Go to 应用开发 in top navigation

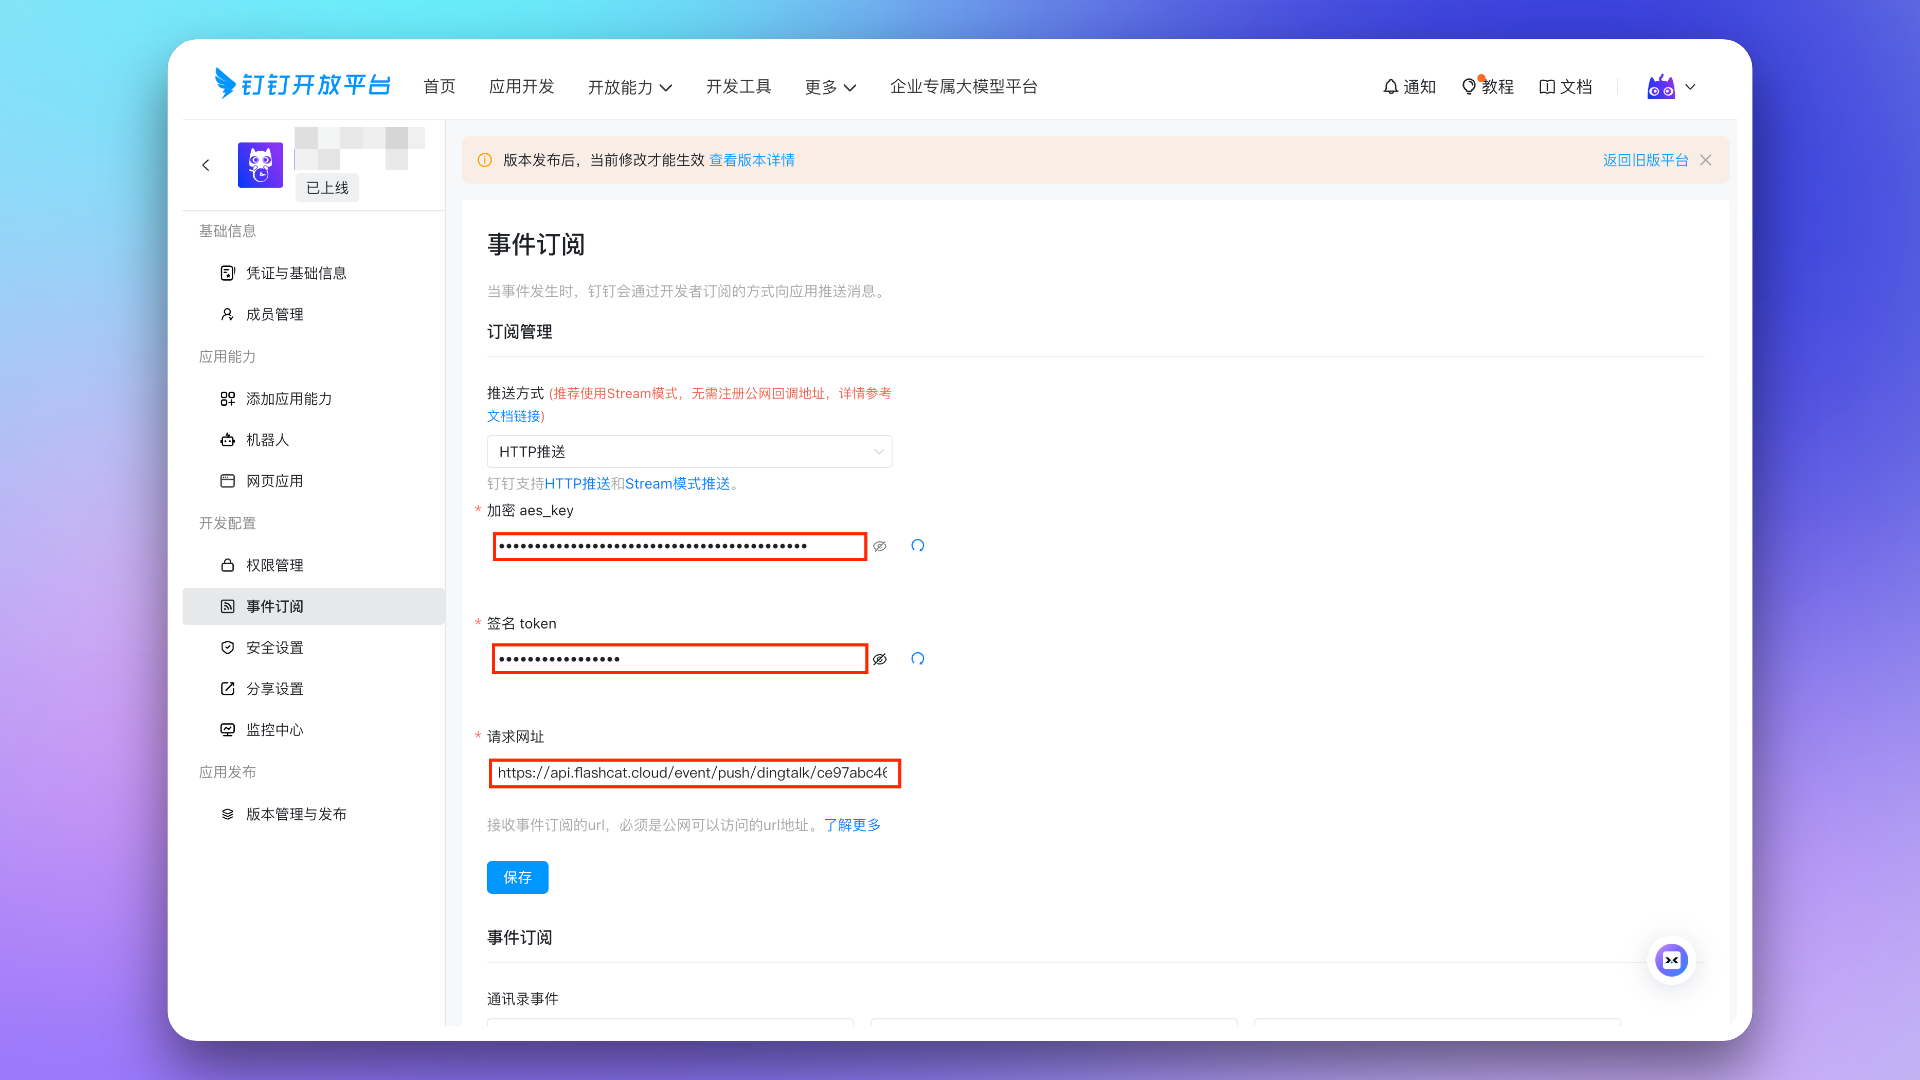521,87
